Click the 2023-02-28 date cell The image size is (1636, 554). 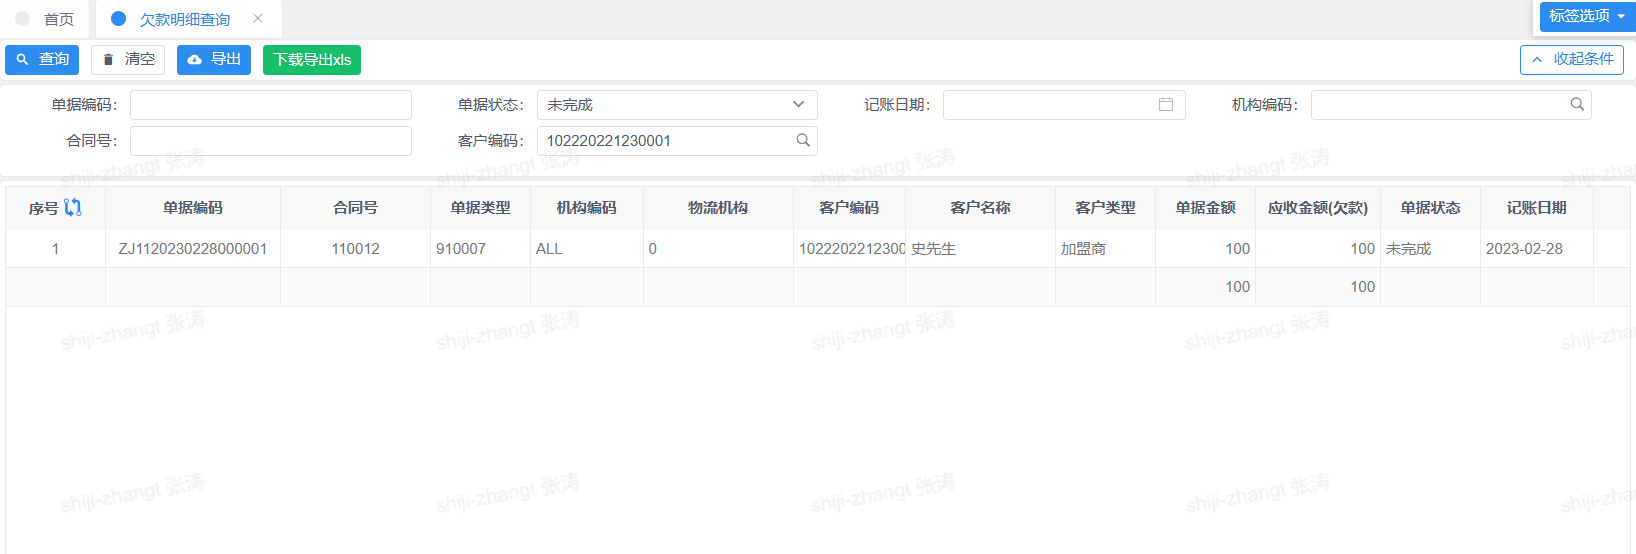1537,249
